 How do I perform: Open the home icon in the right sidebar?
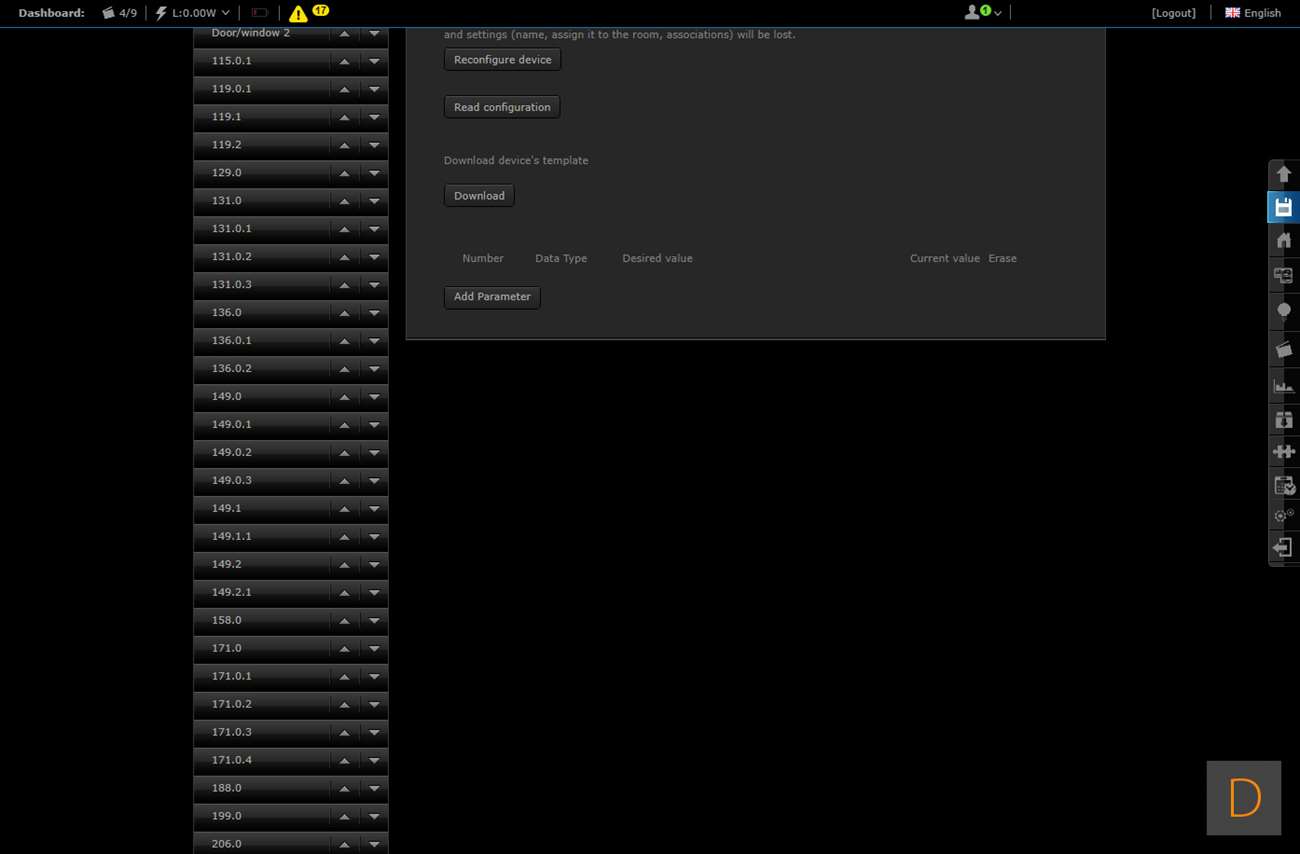pyautogui.click(x=1284, y=240)
